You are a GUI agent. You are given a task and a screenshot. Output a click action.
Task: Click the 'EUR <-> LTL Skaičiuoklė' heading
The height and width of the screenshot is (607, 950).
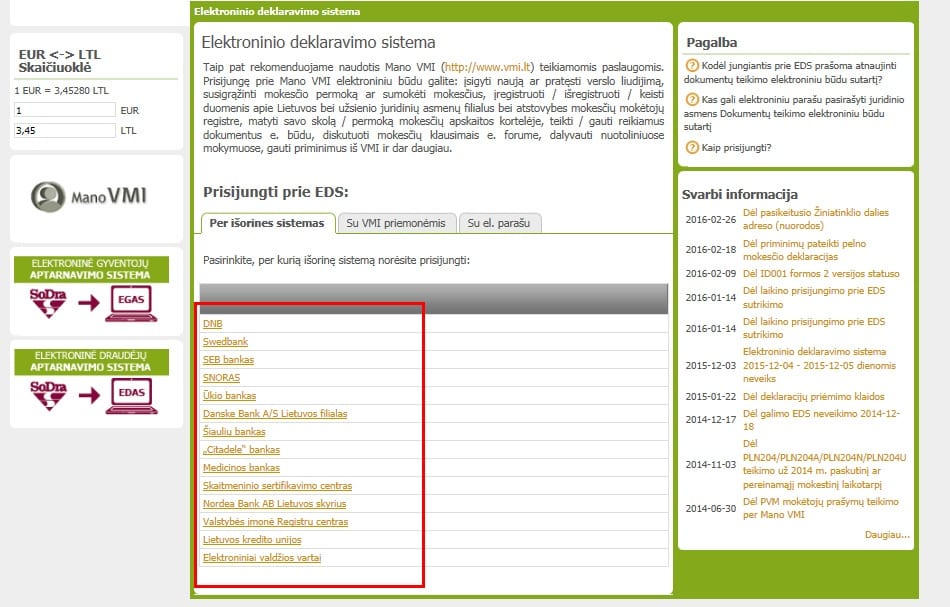[x=59, y=61]
